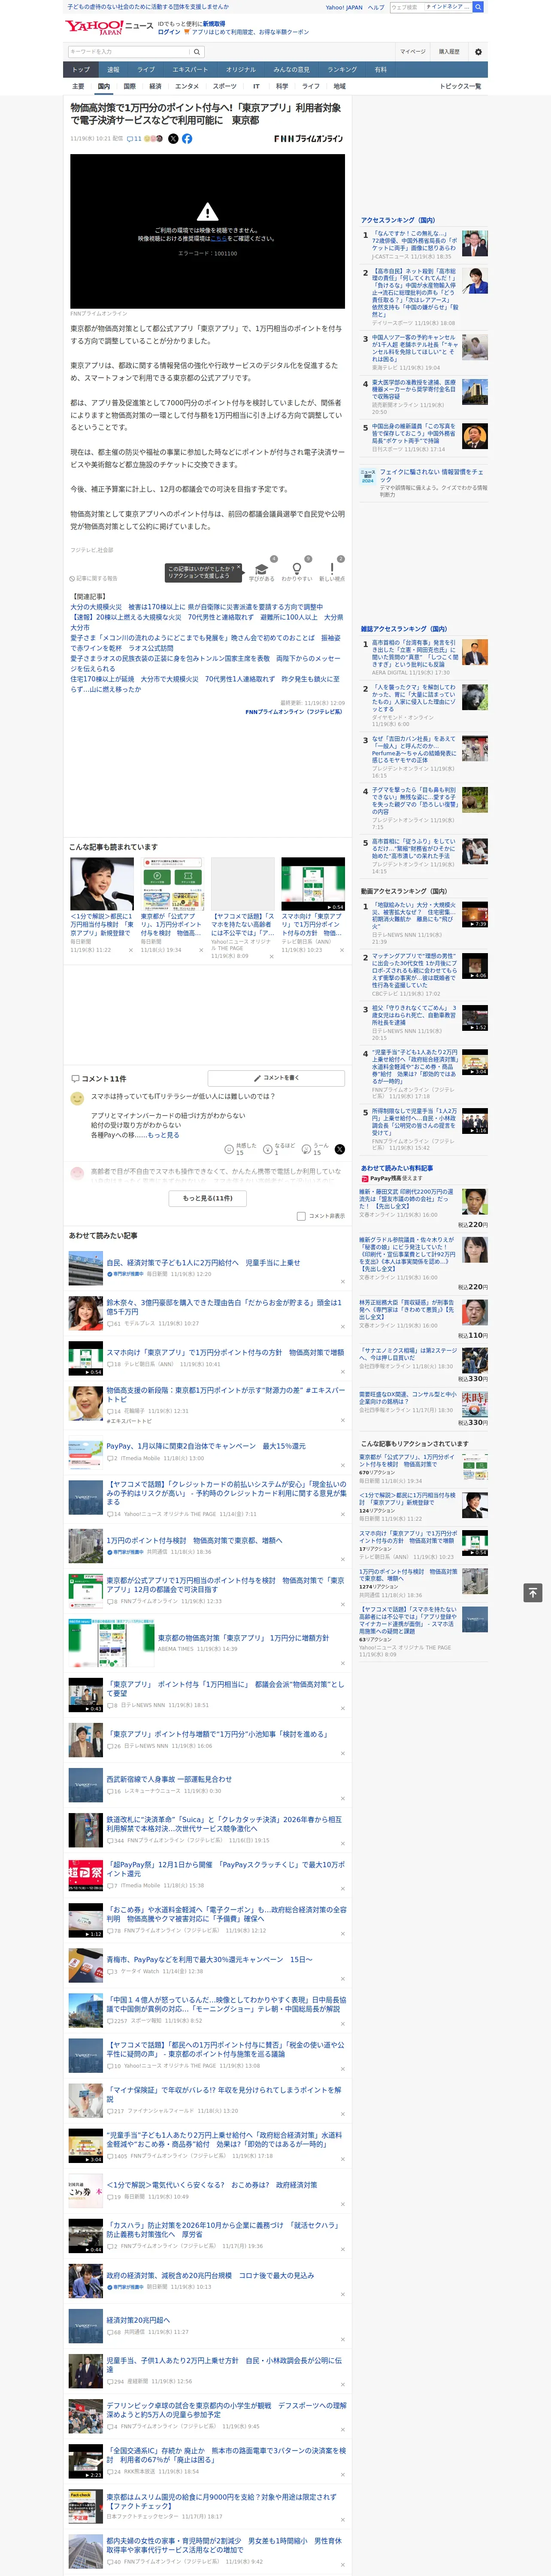Close the reaction support tooltip
This screenshot has width=551, height=2576.
tap(239, 568)
